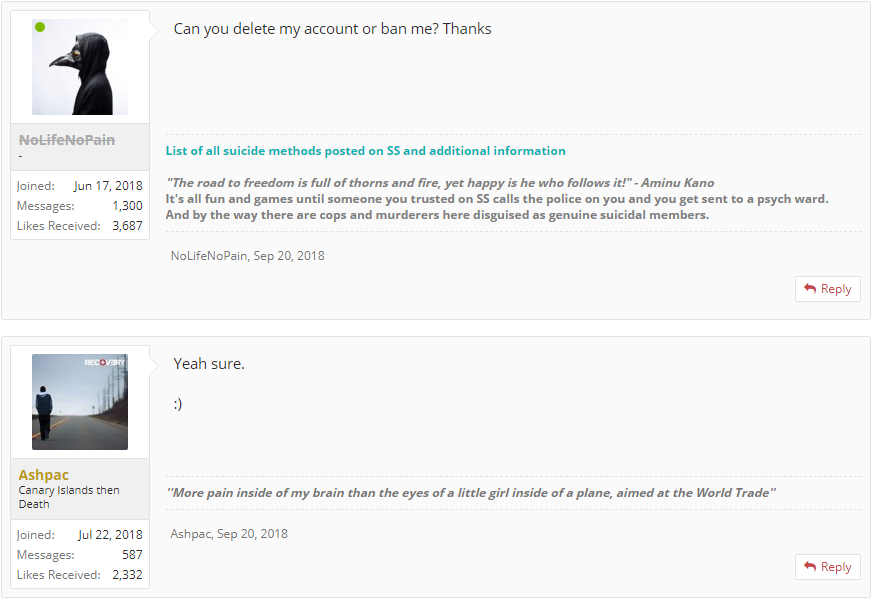The image size is (882, 600).
Task: Click the green online status dot
Action: pyautogui.click(x=40, y=27)
